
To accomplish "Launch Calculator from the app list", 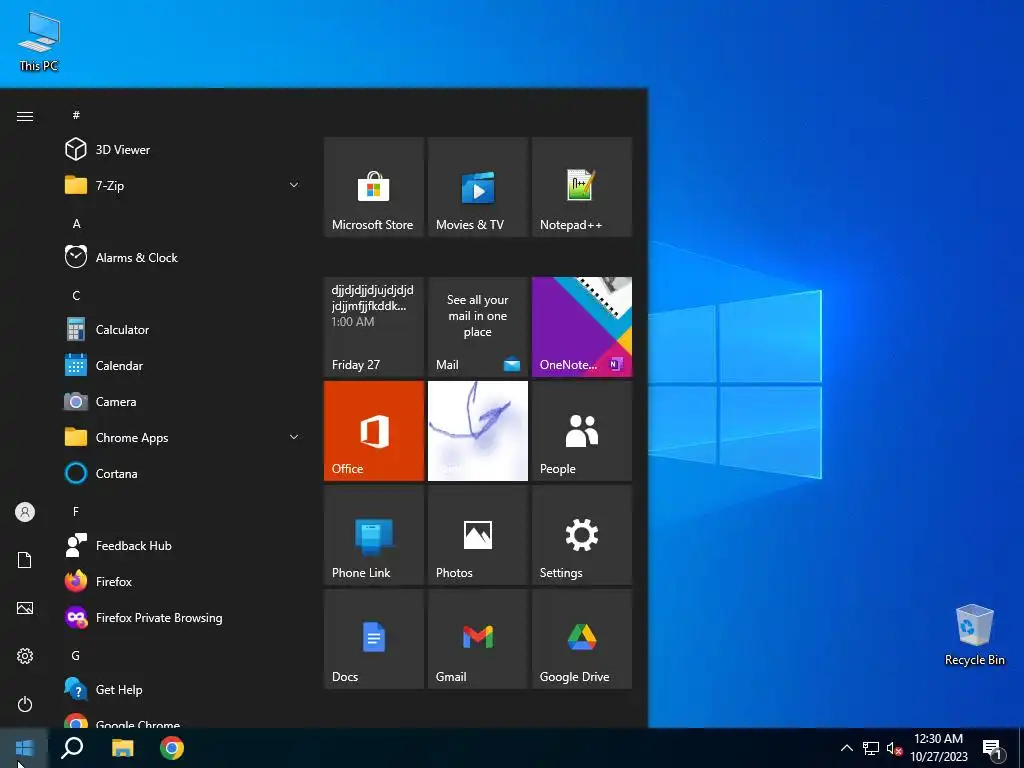I will (182, 330).
